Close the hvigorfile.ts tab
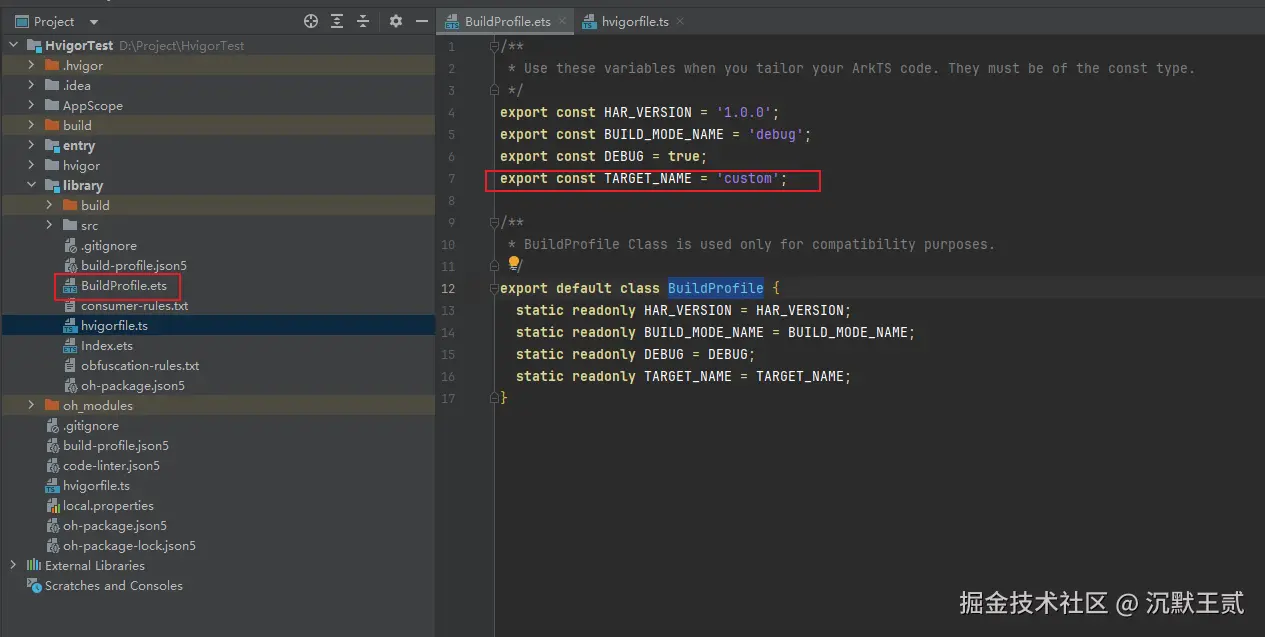This screenshot has height=637, width=1265. (x=679, y=21)
